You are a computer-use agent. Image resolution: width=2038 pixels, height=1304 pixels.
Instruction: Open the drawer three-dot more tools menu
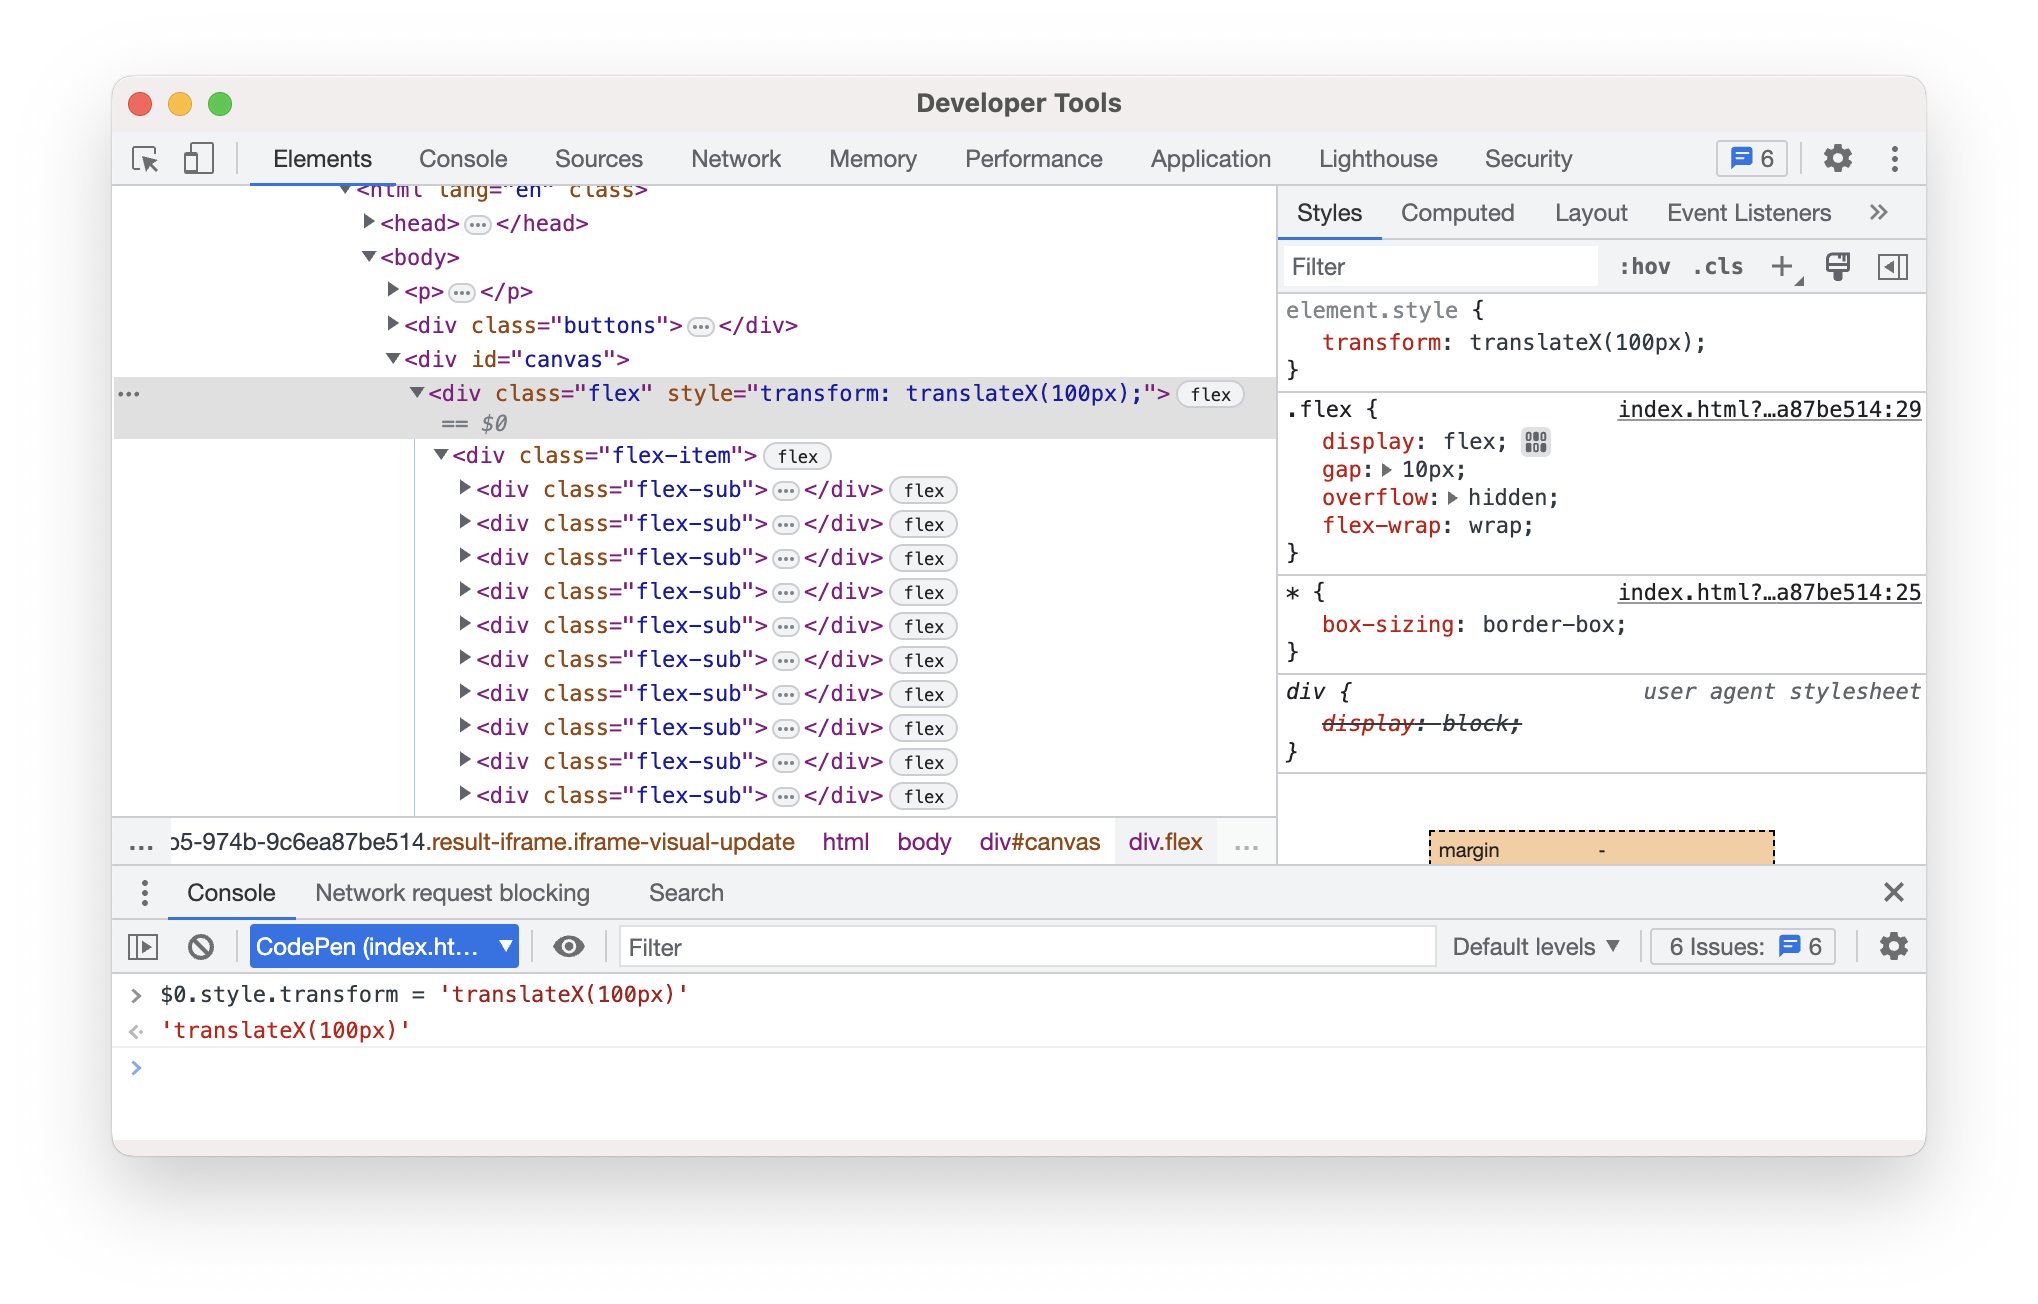pos(145,892)
